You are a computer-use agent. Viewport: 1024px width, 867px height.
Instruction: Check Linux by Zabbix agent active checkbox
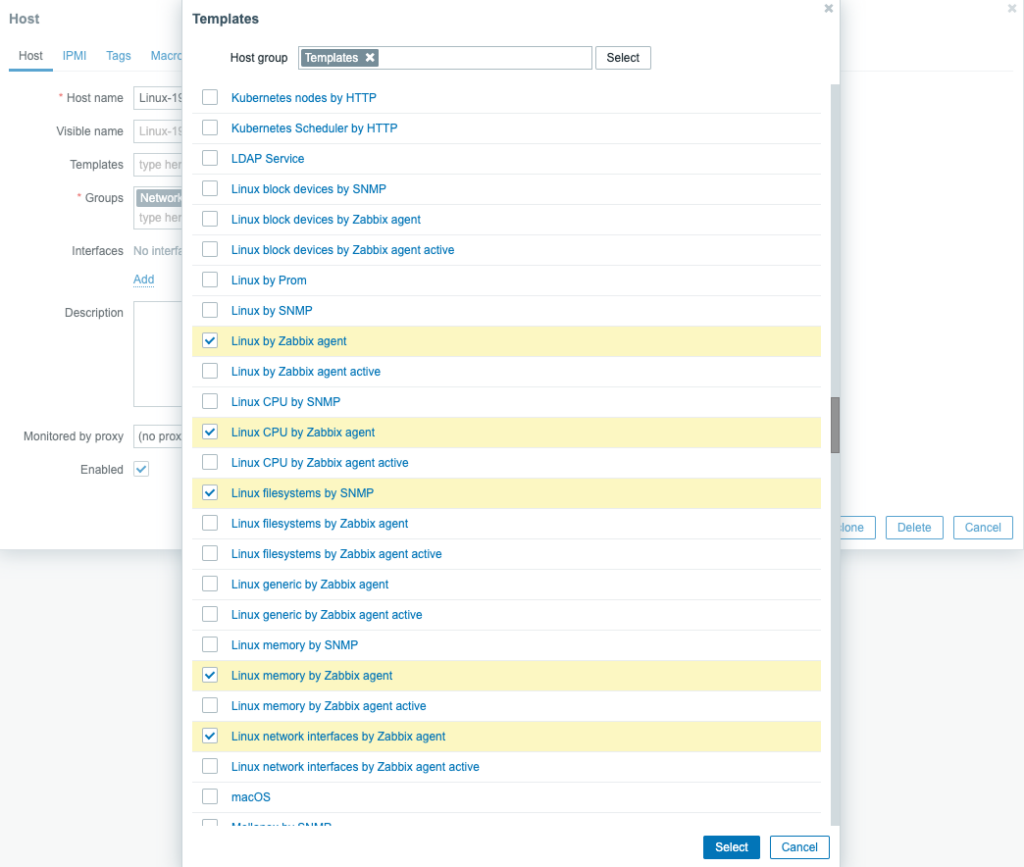210,371
